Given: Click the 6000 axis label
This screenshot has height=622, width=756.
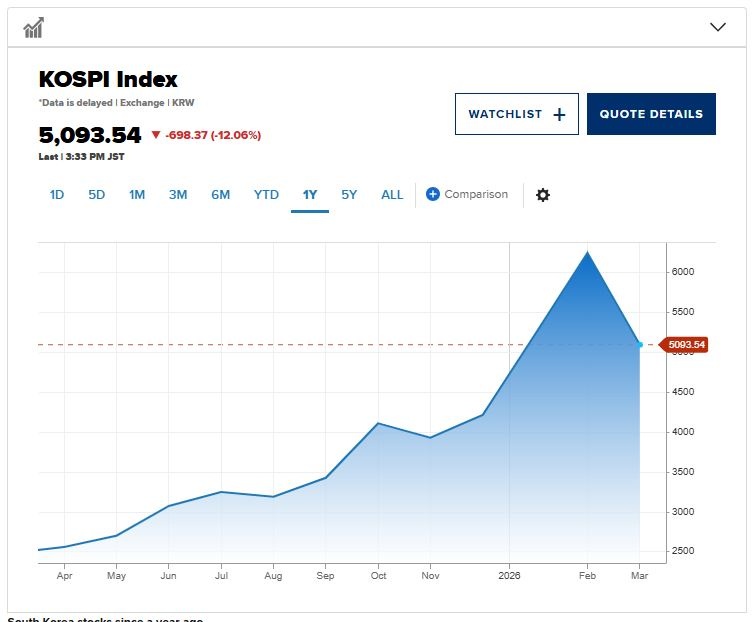Looking at the screenshot, I should pyautogui.click(x=683, y=271).
